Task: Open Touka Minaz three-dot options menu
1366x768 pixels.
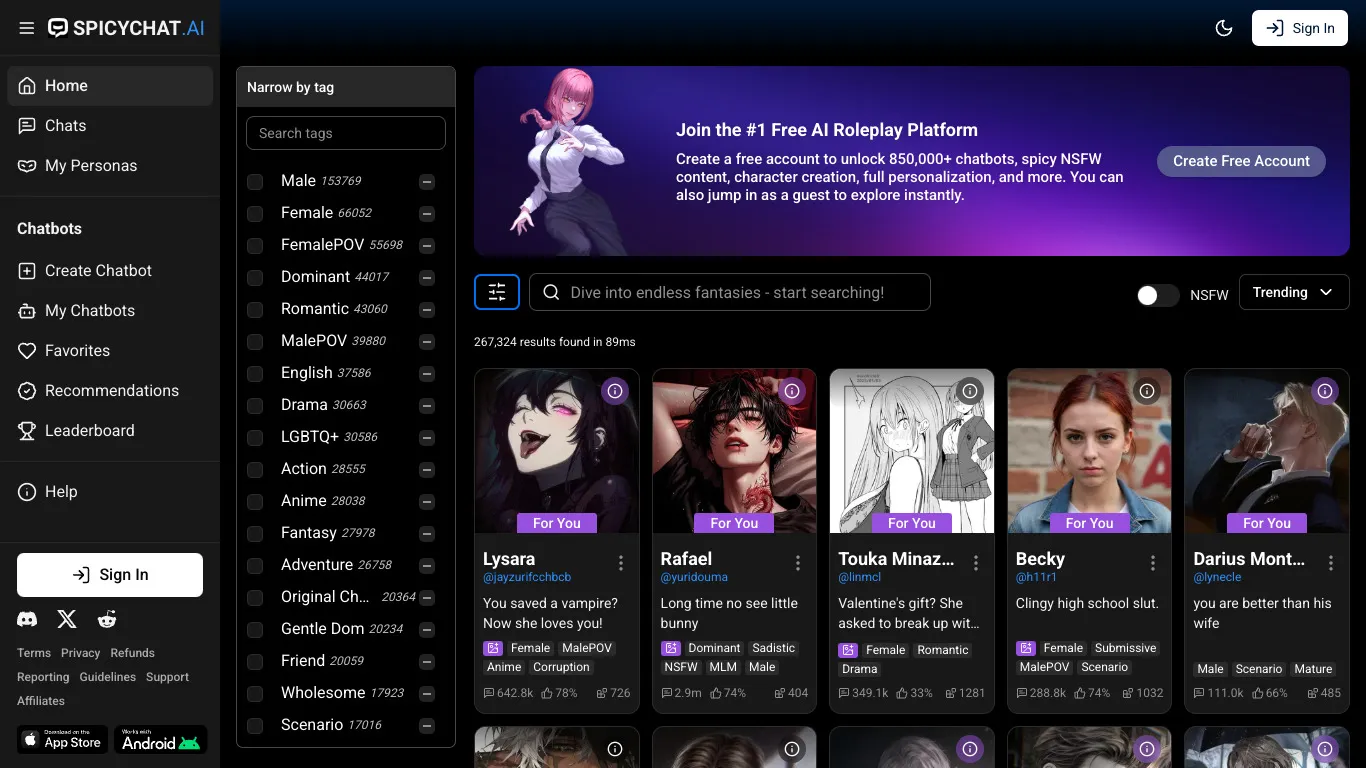Action: click(x=976, y=564)
